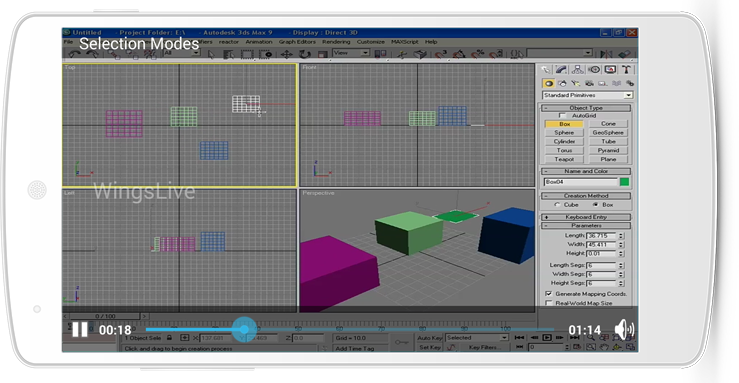Click the Select Object arrow tool
739x383 pixels.
[211, 54]
